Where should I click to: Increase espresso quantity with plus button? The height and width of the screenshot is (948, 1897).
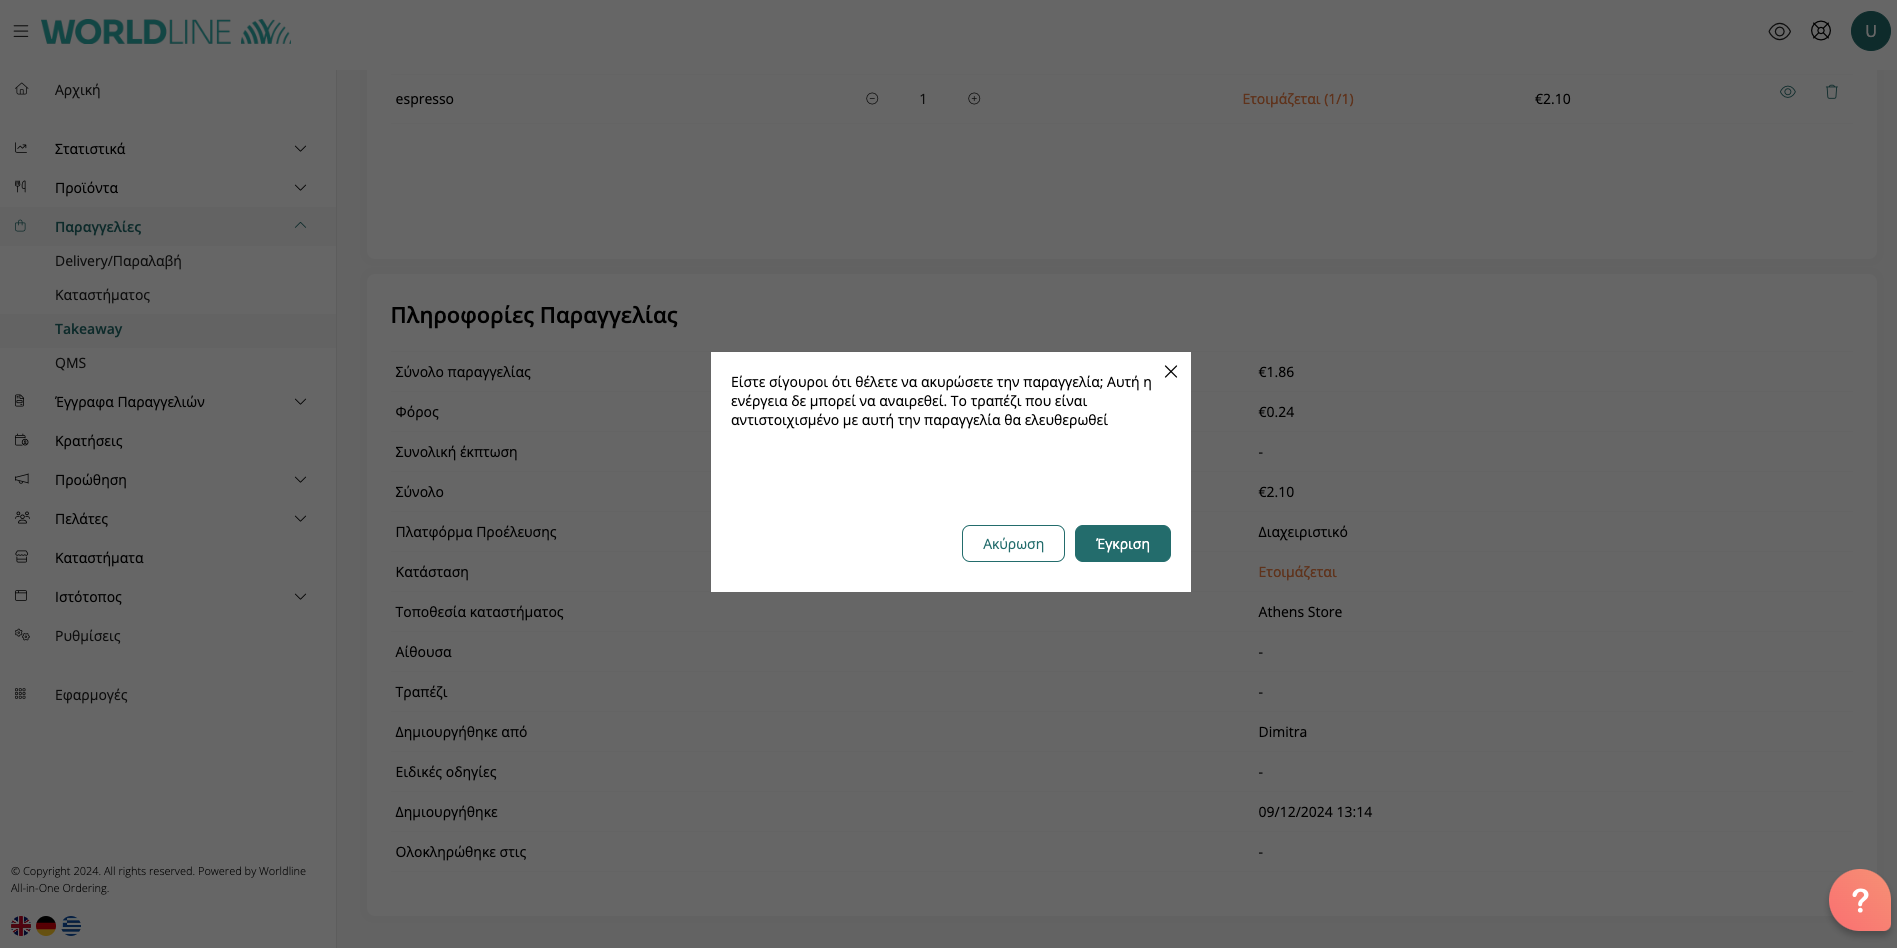[x=974, y=99]
